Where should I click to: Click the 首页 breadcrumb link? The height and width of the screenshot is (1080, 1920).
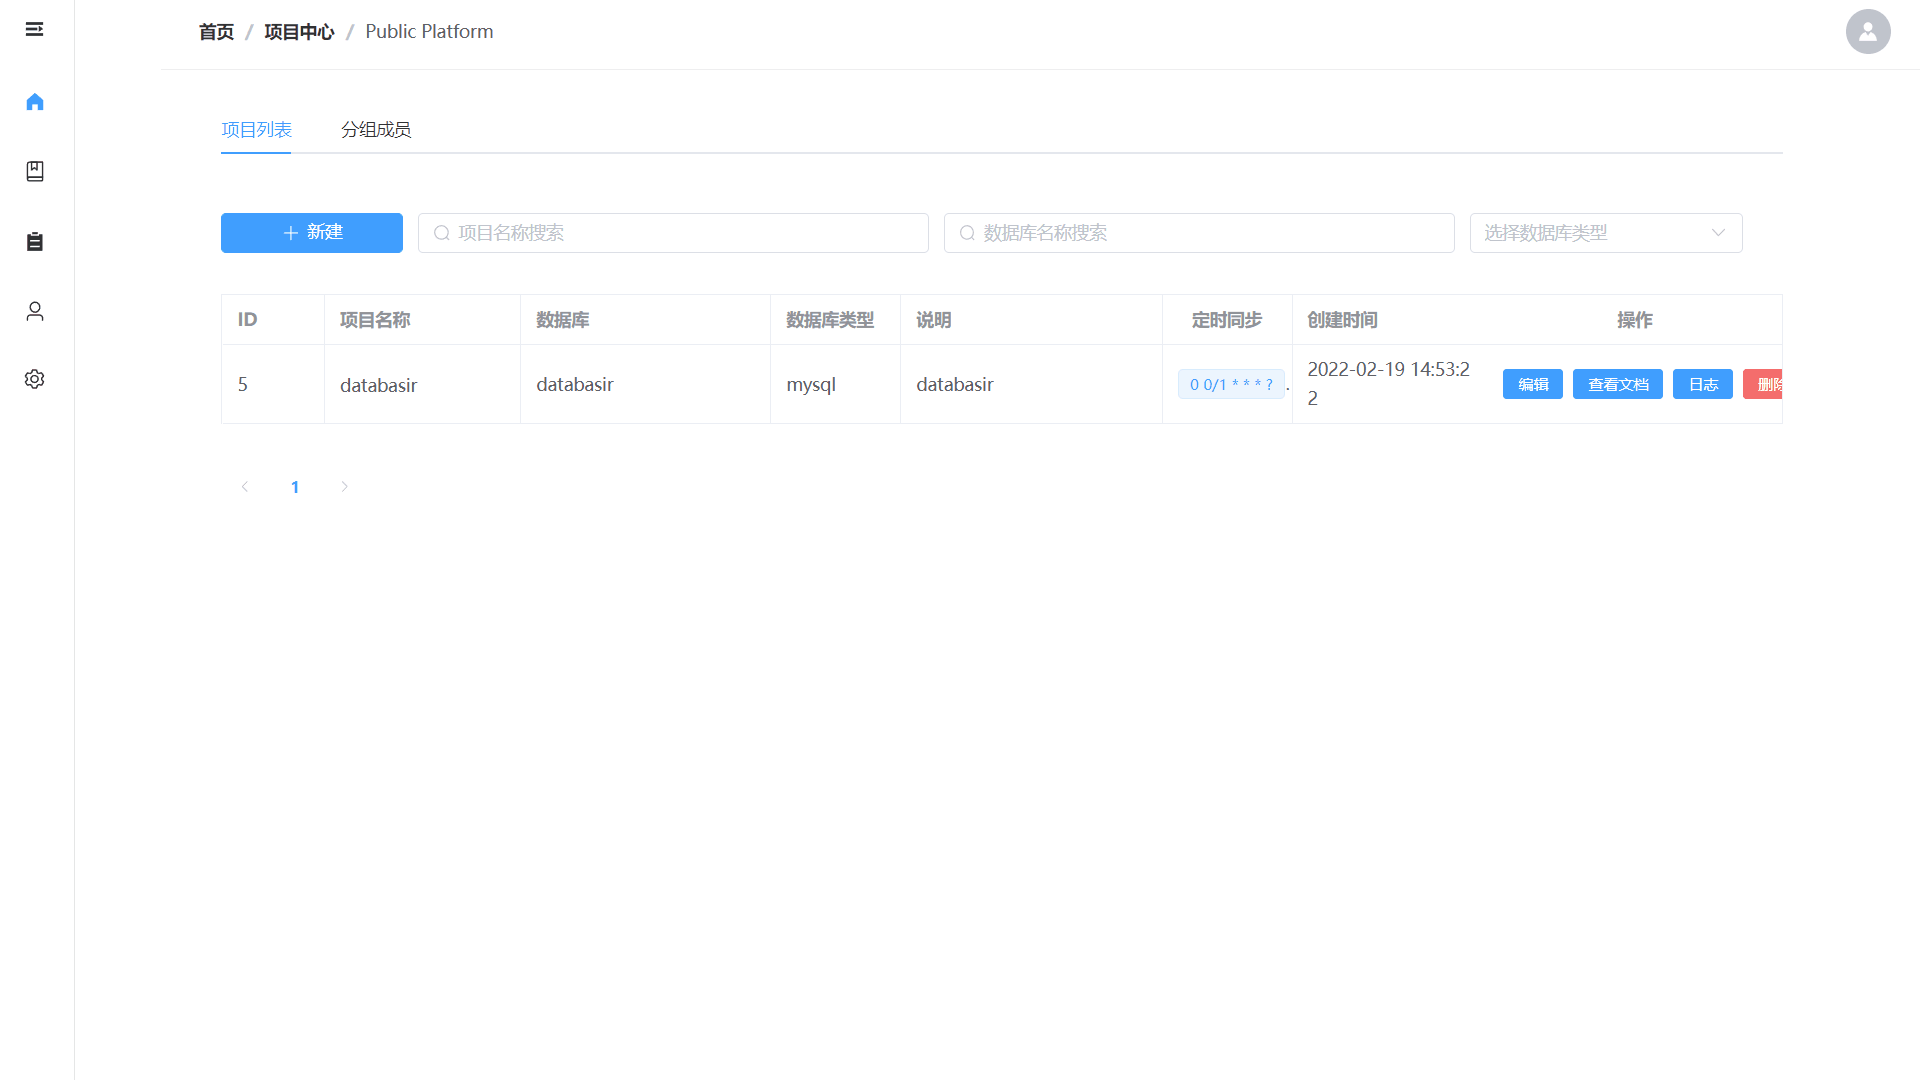tap(216, 32)
